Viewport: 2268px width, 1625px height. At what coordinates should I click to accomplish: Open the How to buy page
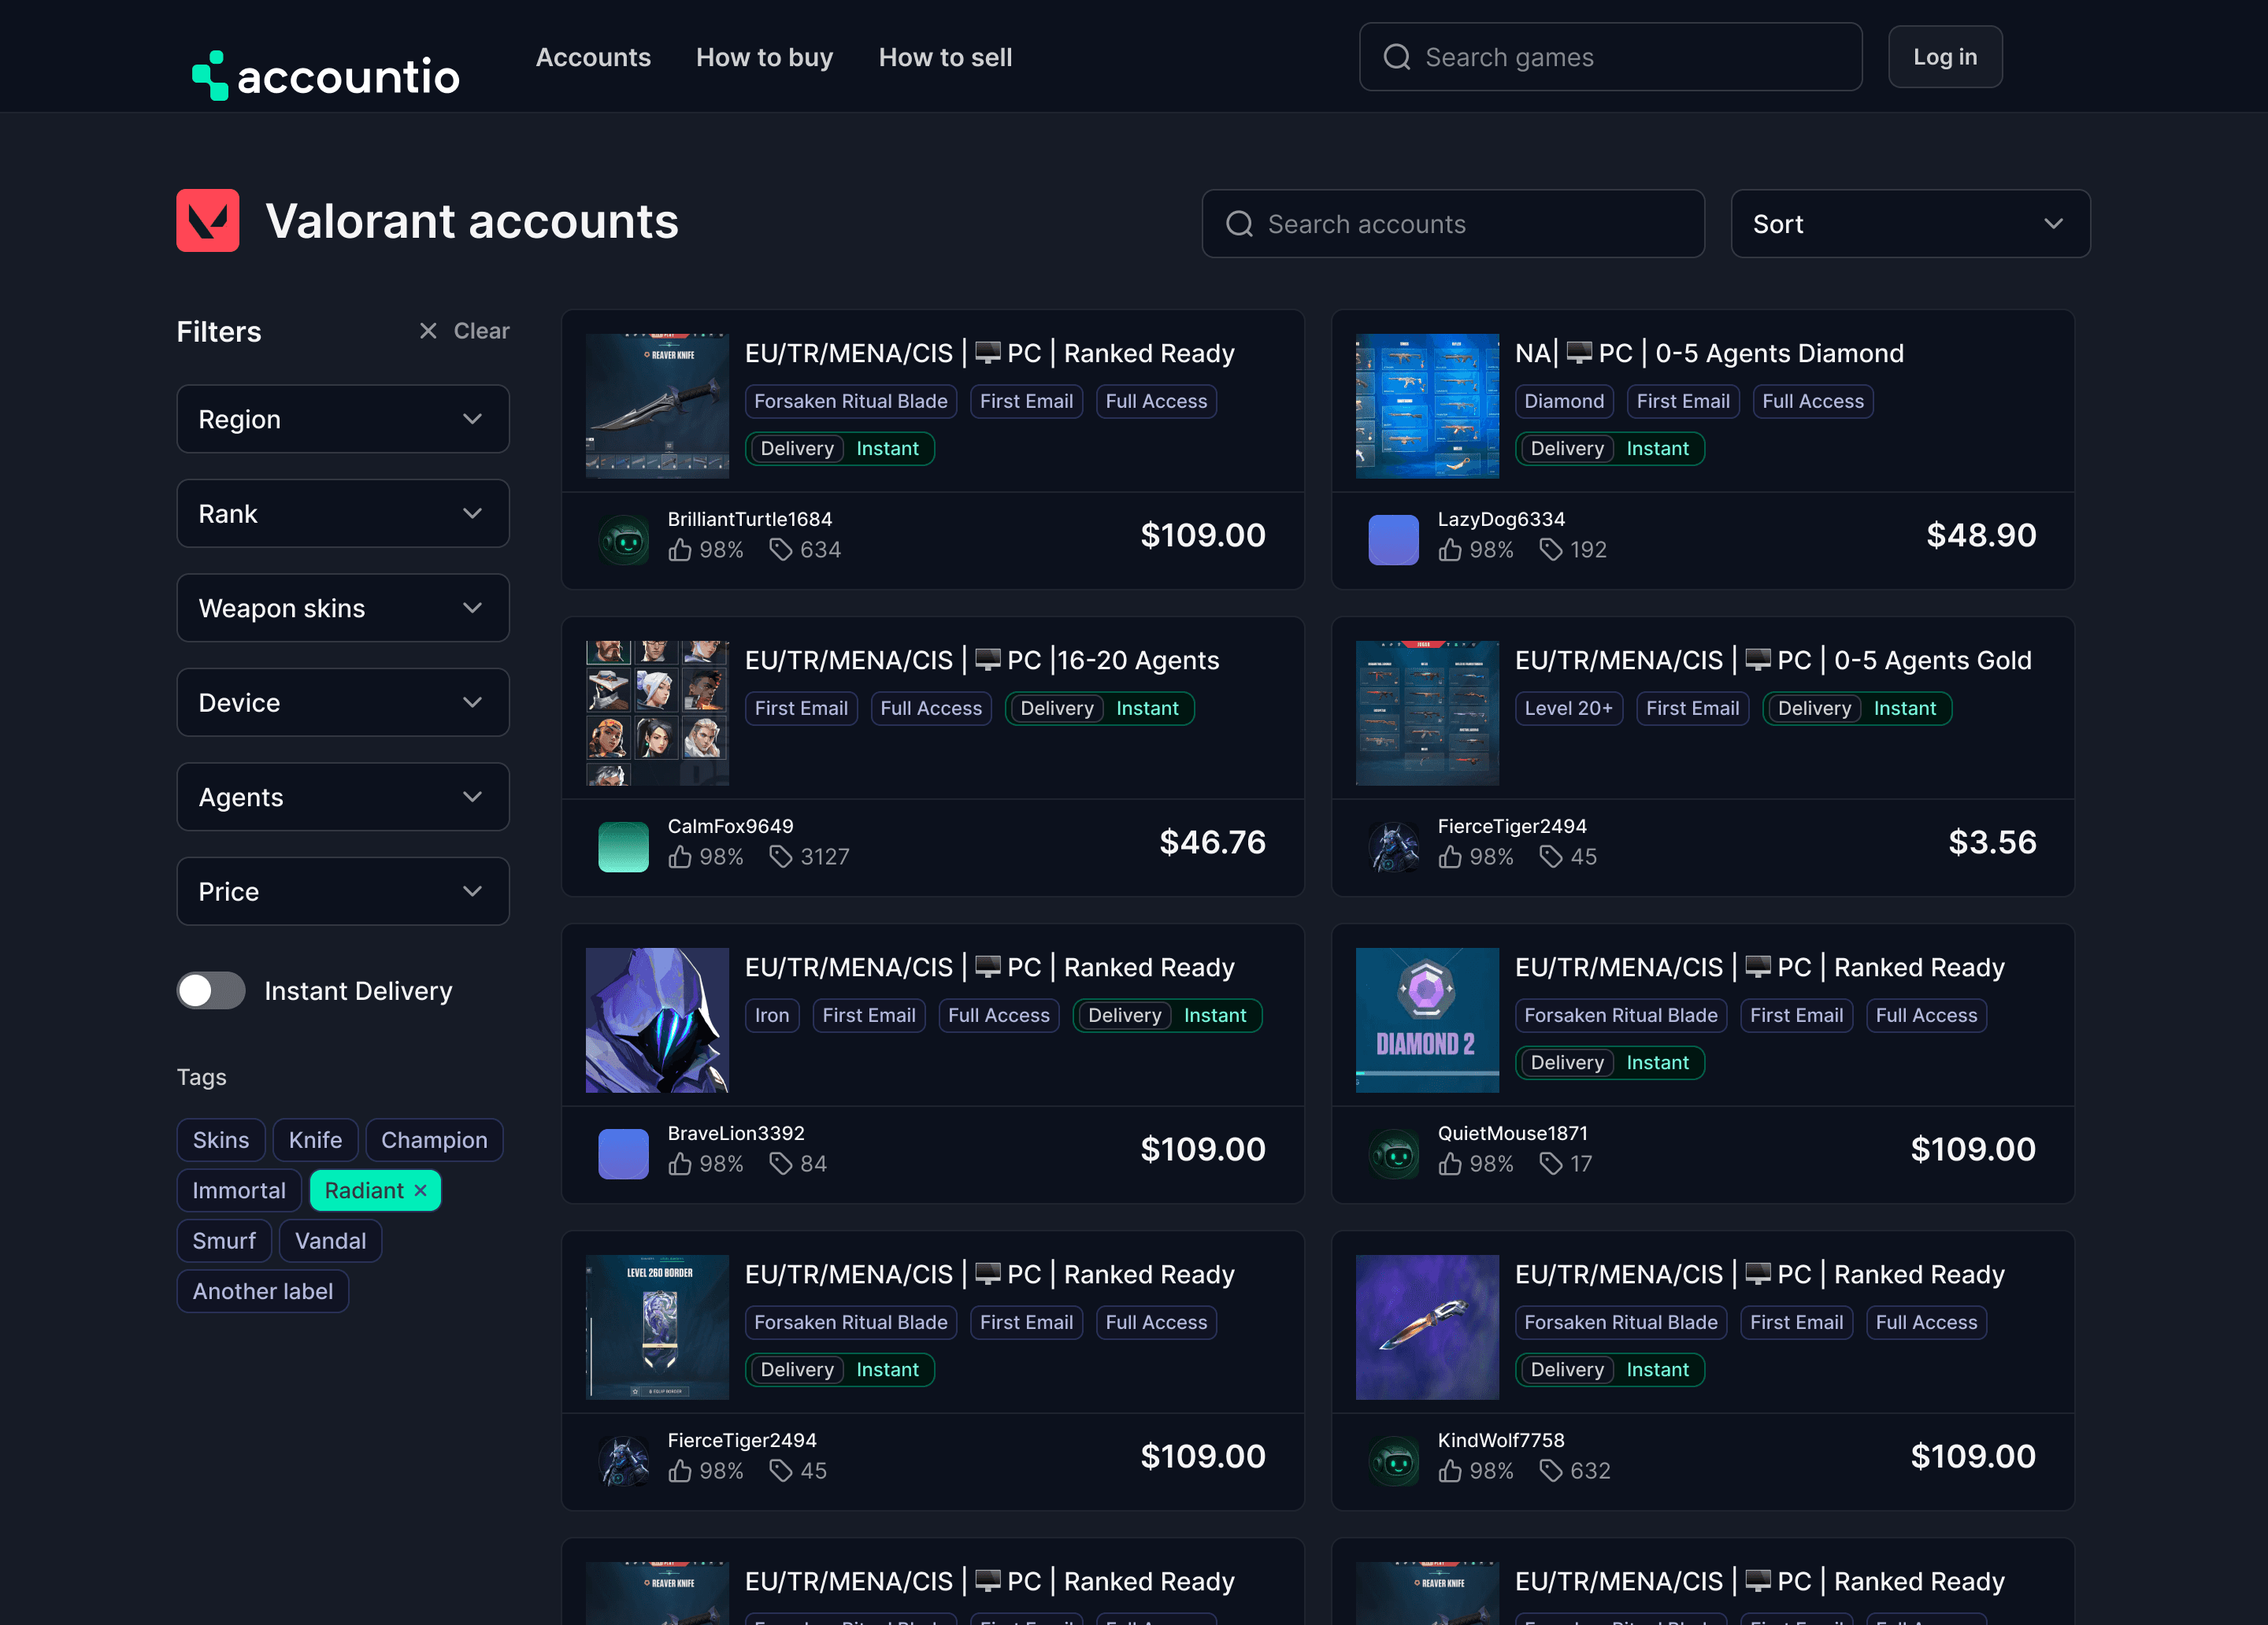764,57
